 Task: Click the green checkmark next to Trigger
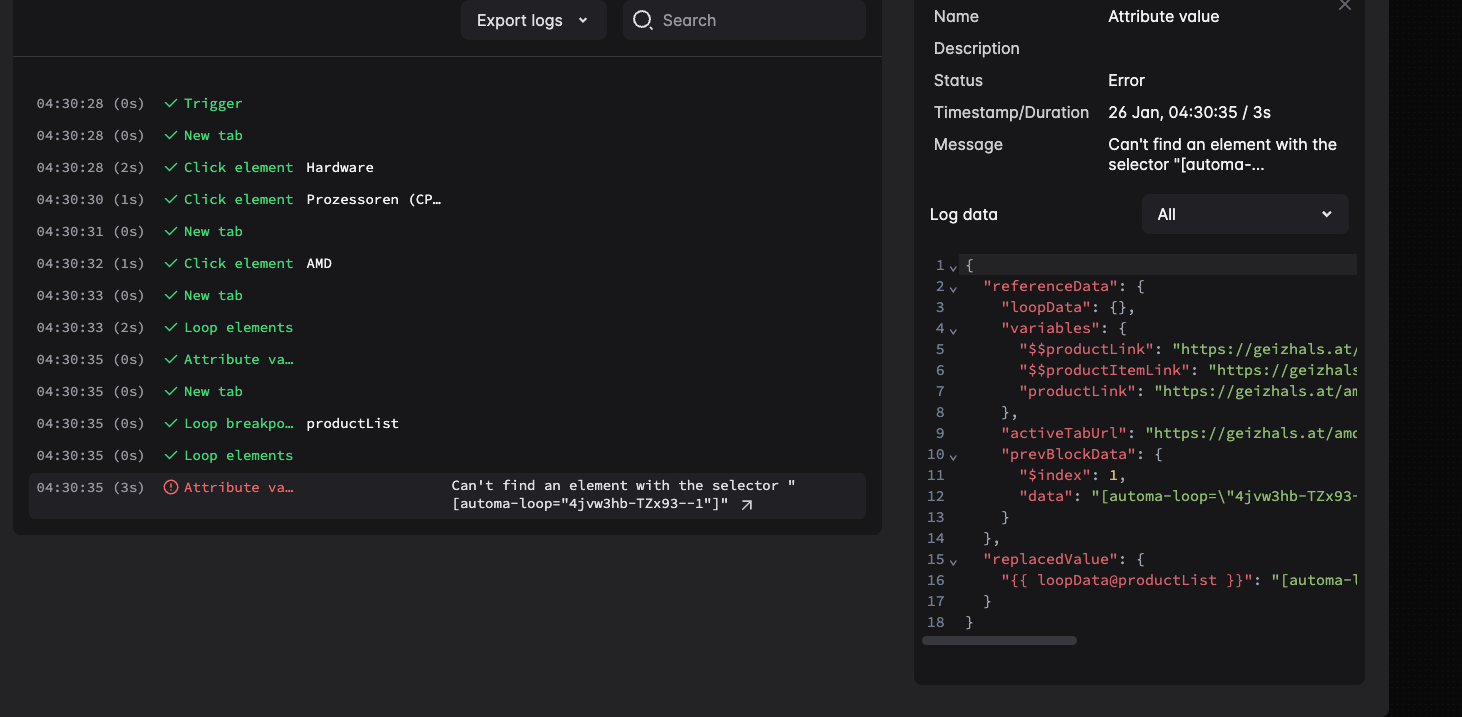[169, 103]
